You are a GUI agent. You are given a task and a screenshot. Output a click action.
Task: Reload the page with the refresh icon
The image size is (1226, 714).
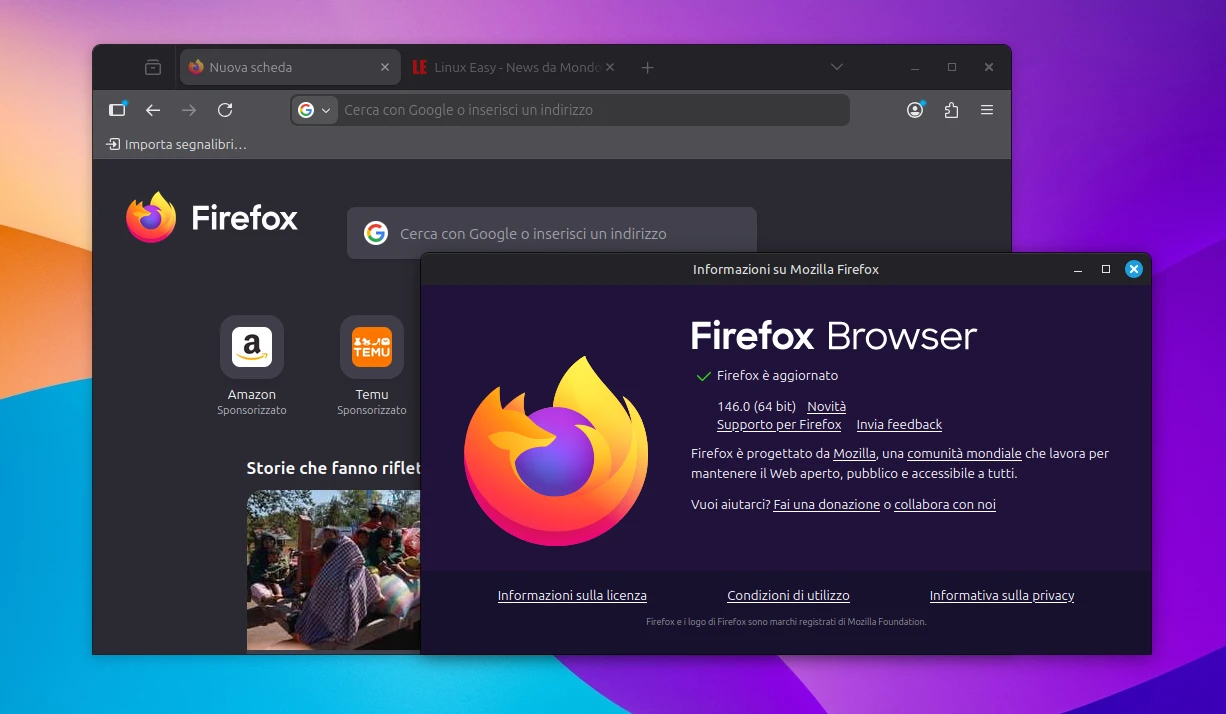tap(225, 110)
